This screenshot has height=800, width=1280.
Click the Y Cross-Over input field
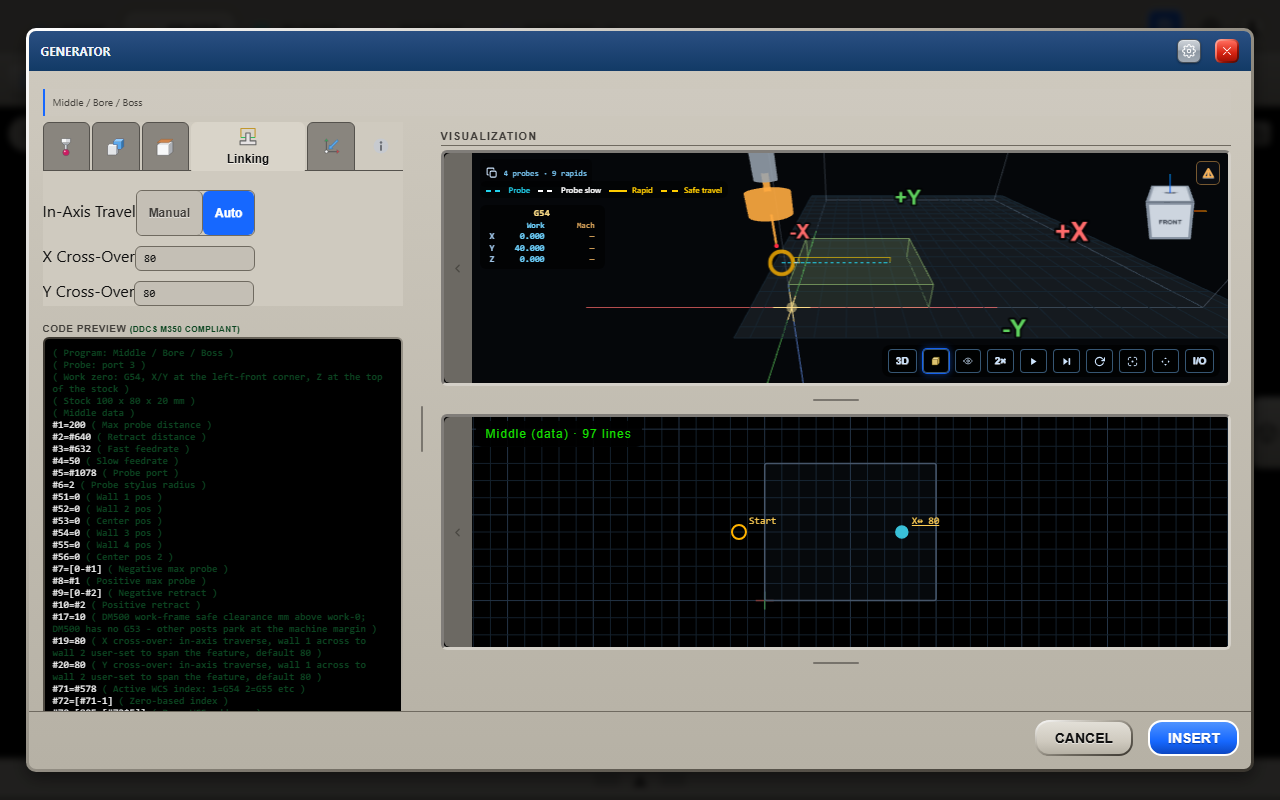(x=194, y=293)
